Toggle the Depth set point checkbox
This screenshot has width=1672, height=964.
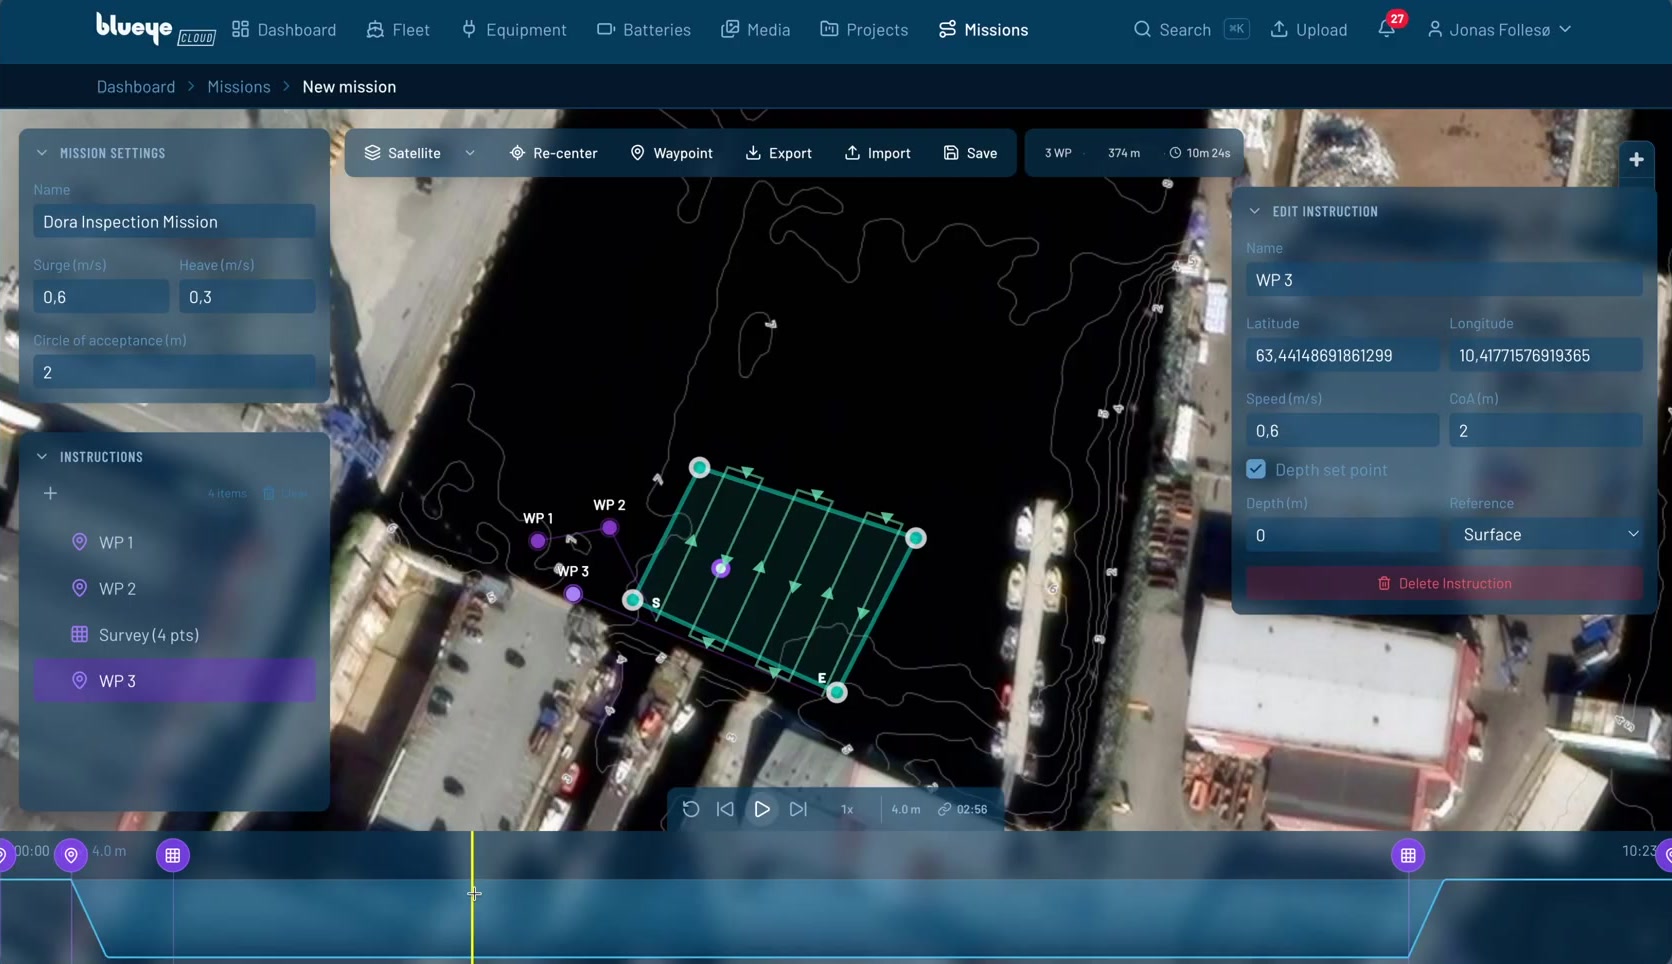1256,469
